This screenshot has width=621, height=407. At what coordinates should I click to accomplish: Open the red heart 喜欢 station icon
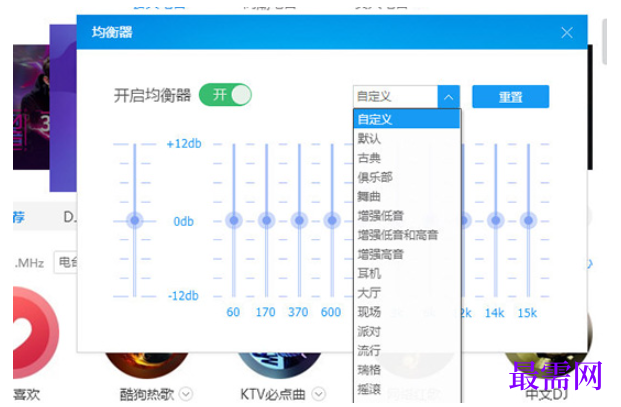[x=35, y=333]
